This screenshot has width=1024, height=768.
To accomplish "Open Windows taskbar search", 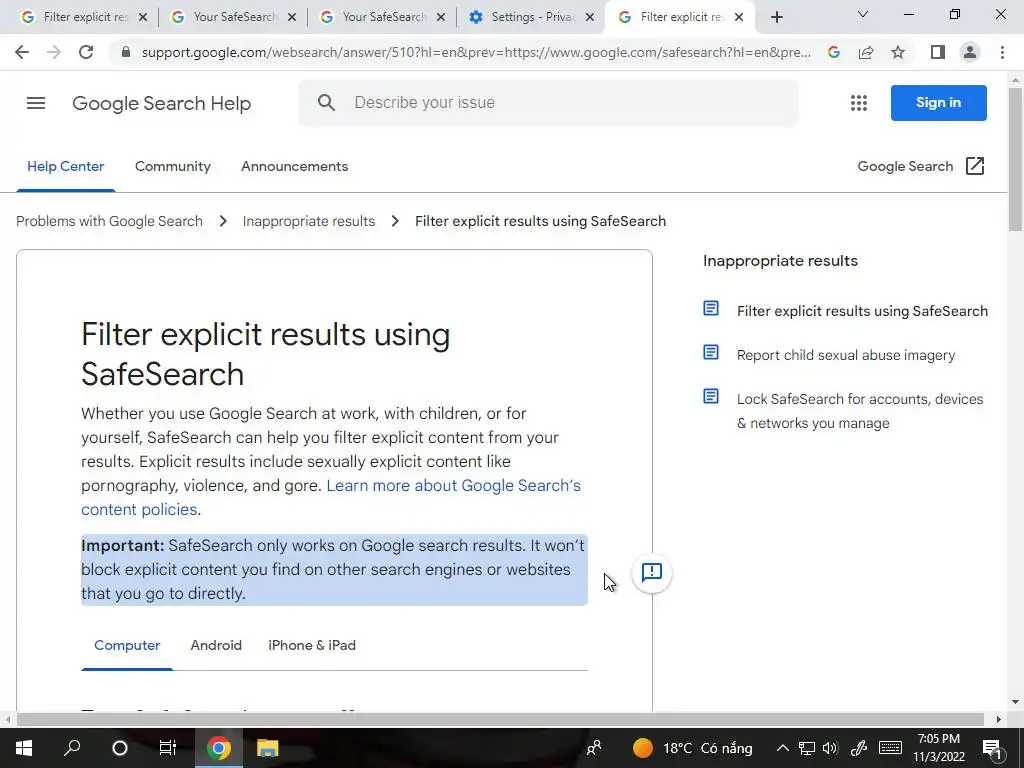I will point(72,748).
